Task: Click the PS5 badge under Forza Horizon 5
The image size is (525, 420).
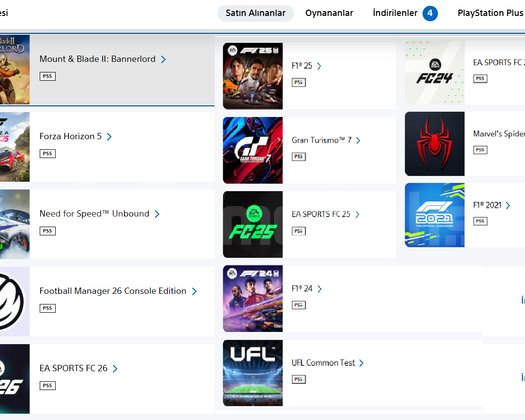Action: (x=48, y=154)
